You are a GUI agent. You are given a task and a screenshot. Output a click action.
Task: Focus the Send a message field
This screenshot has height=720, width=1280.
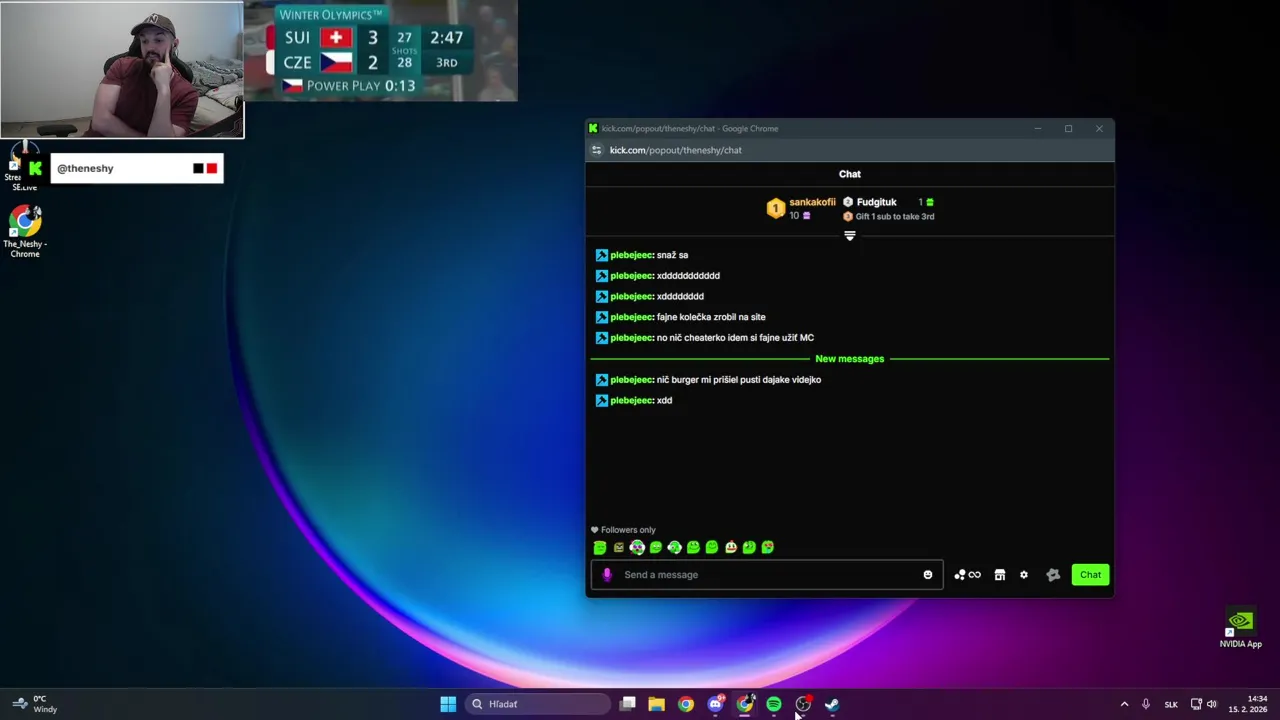[766, 575]
